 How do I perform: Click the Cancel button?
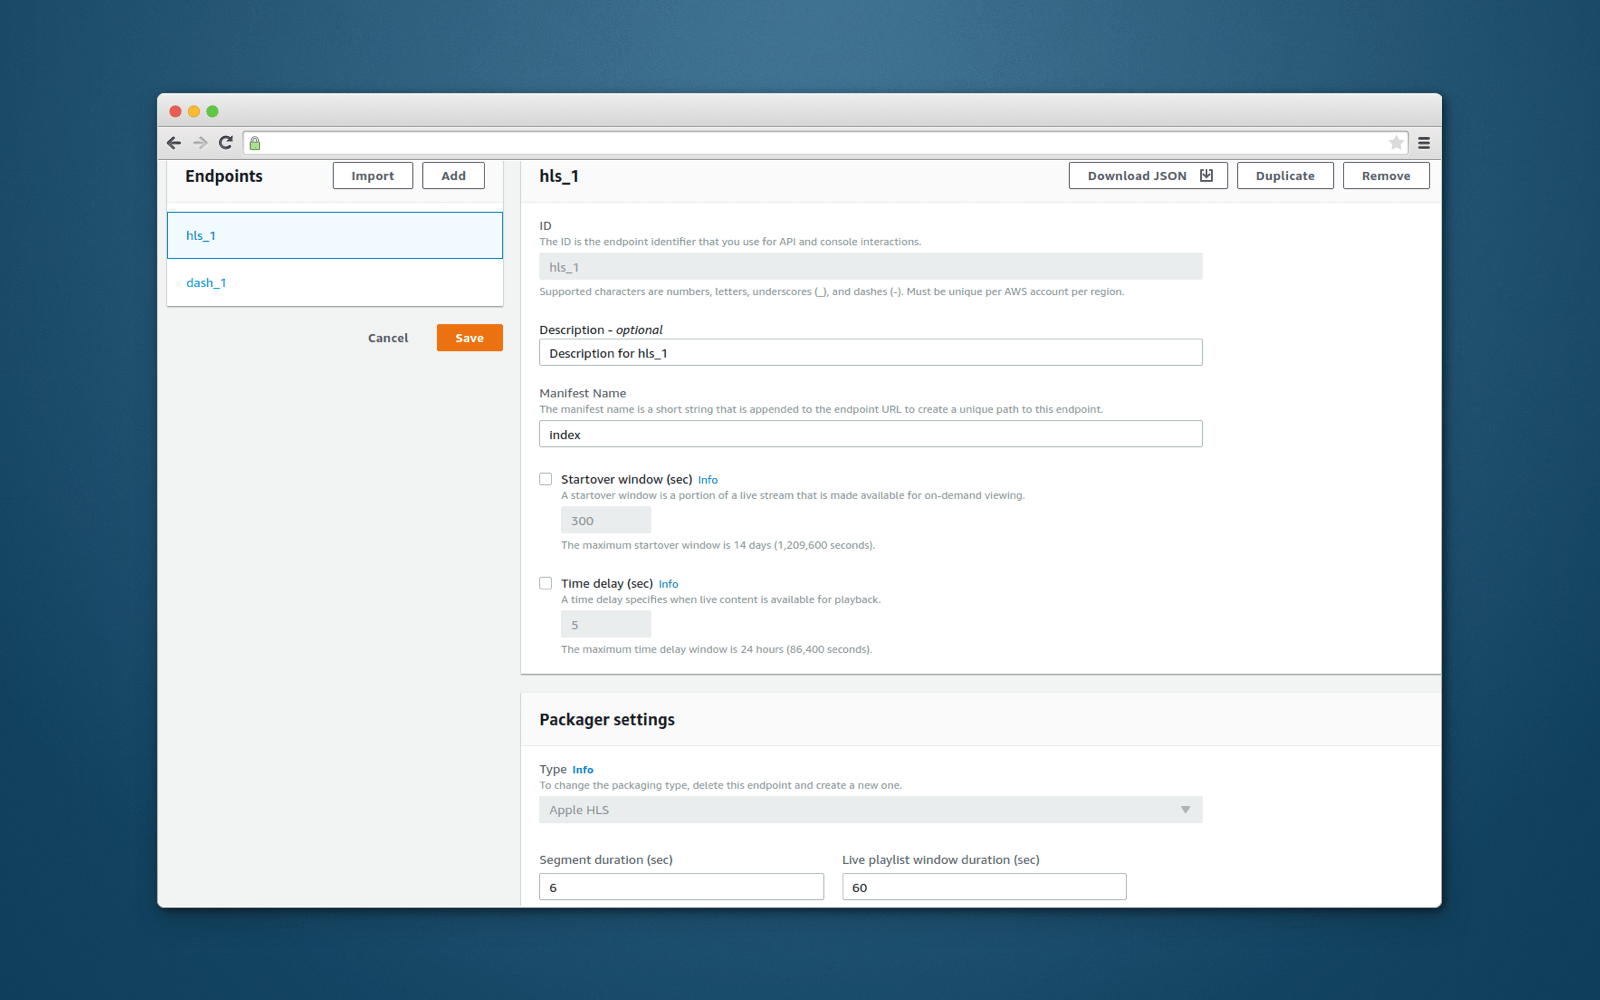(388, 338)
